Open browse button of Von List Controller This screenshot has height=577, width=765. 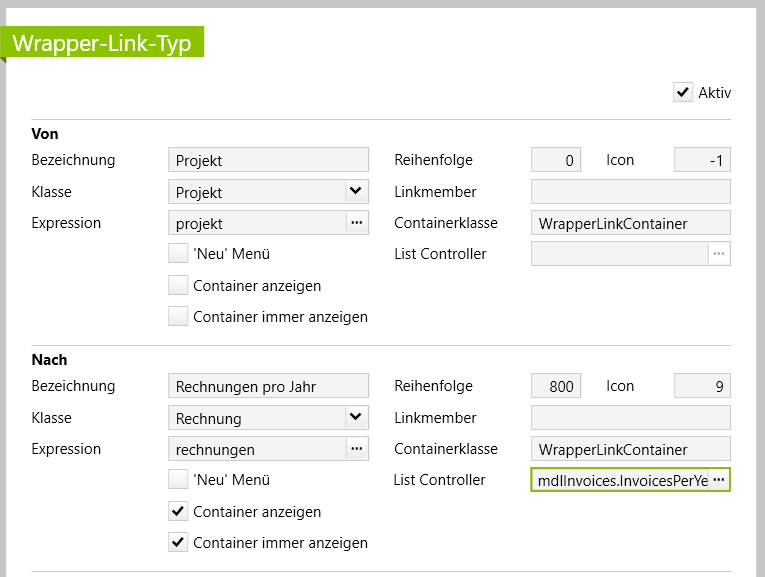coord(718,254)
